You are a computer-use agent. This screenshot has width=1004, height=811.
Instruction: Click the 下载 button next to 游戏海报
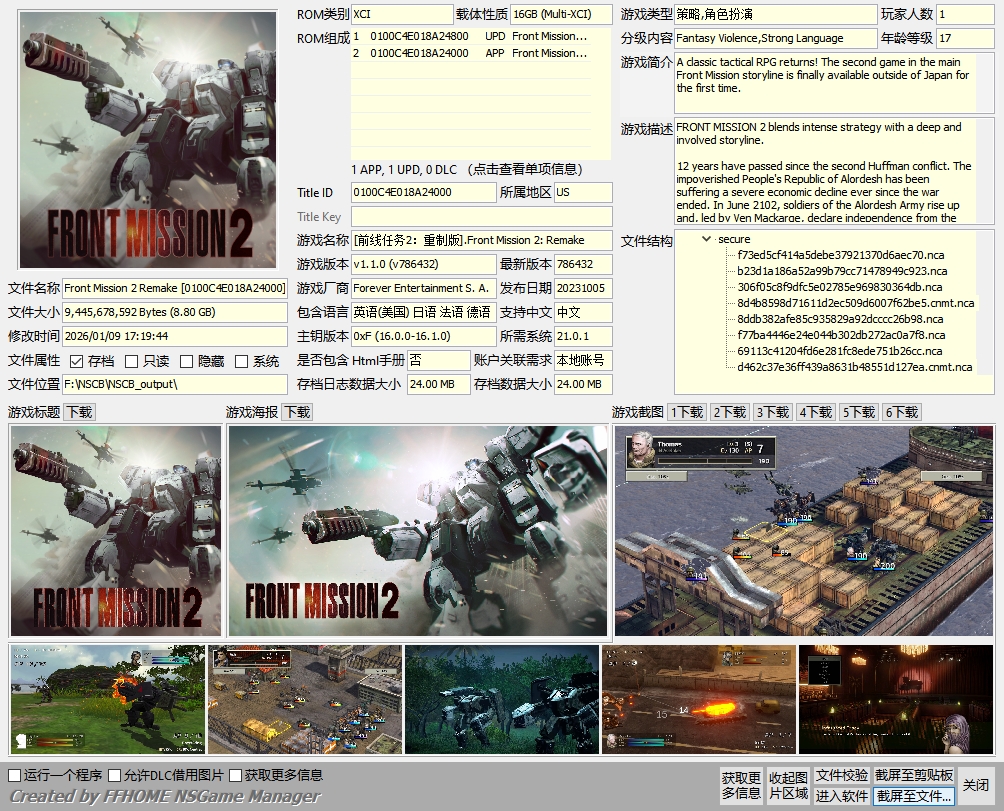[297, 412]
